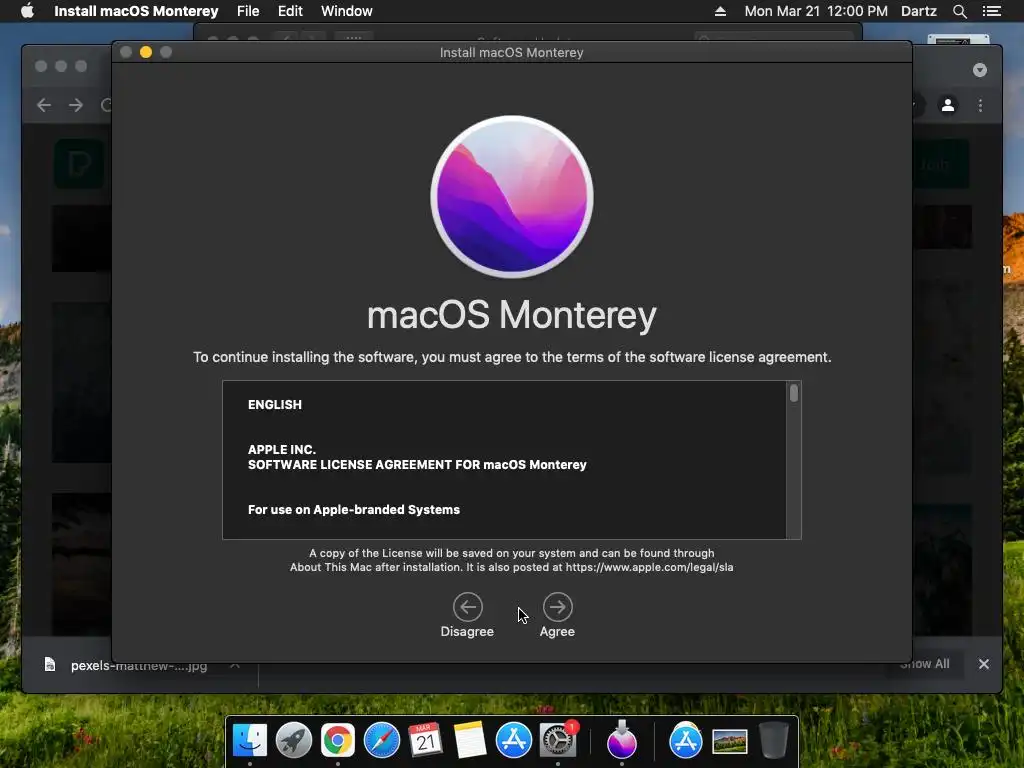Click the Disagree arrow button
Viewport: 1024px width, 768px height.
click(468, 607)
